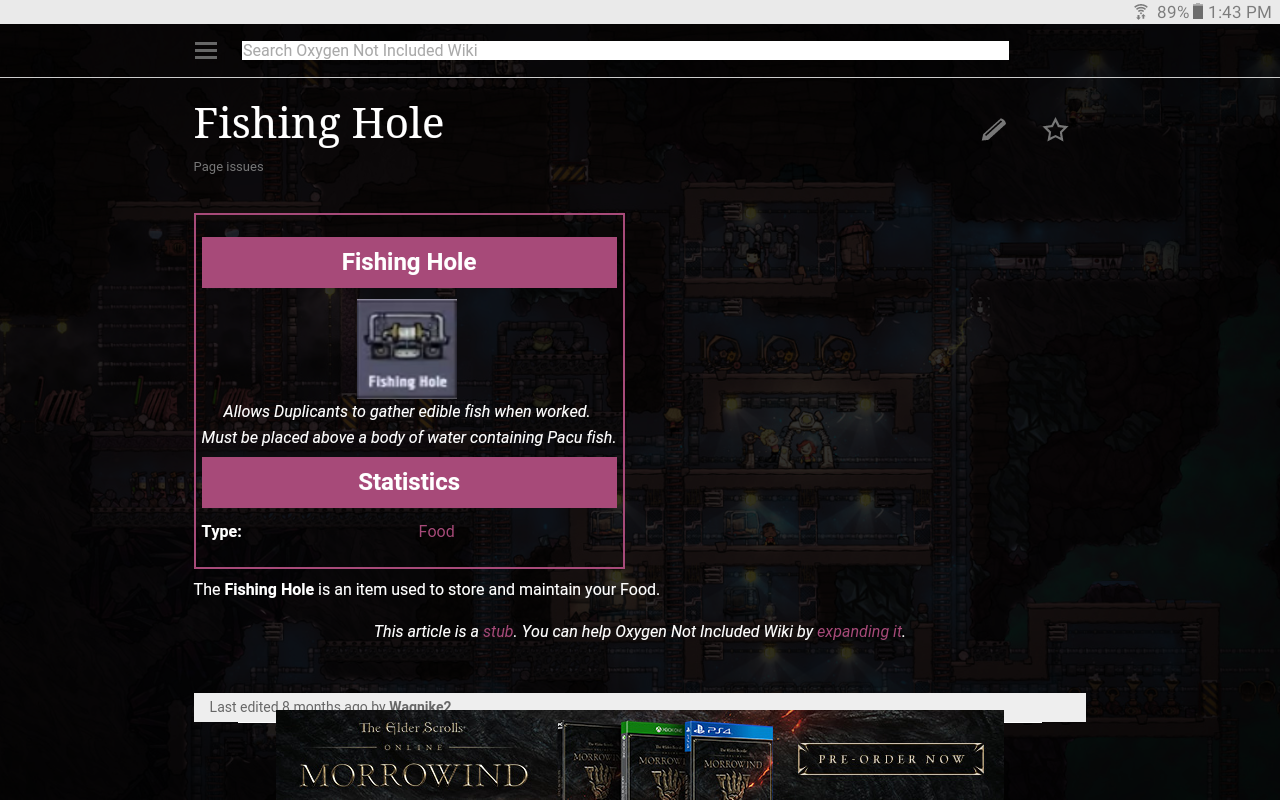The width and height of the screenshot is (1280, 800).
Task: Click the Pre-Order Now ad button
Action: [x=891, y=759]
